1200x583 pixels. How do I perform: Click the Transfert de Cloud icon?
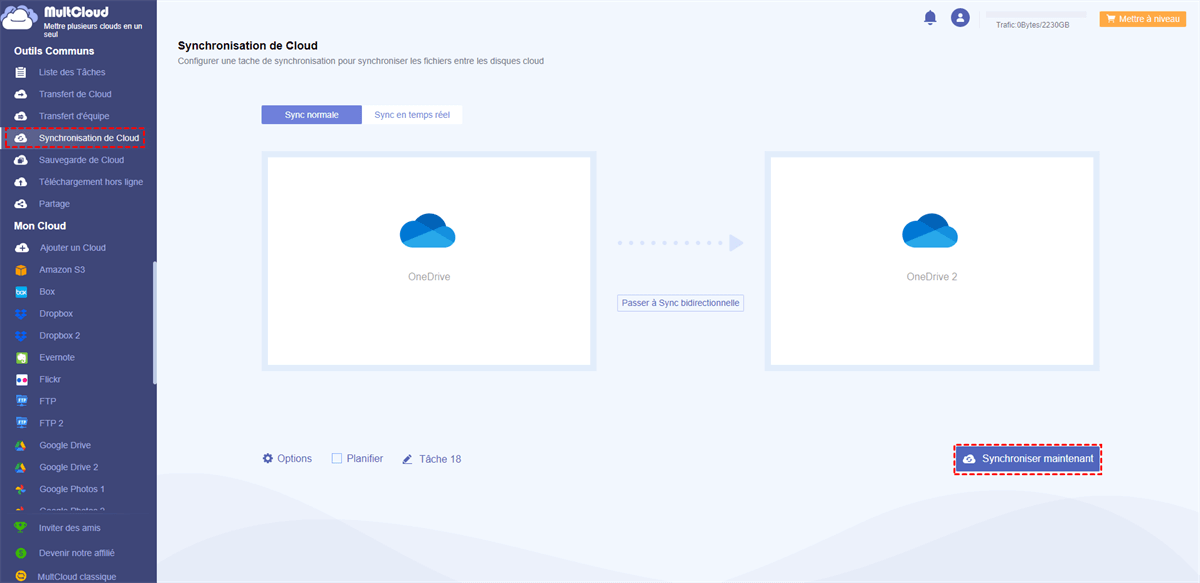point(21,94)
